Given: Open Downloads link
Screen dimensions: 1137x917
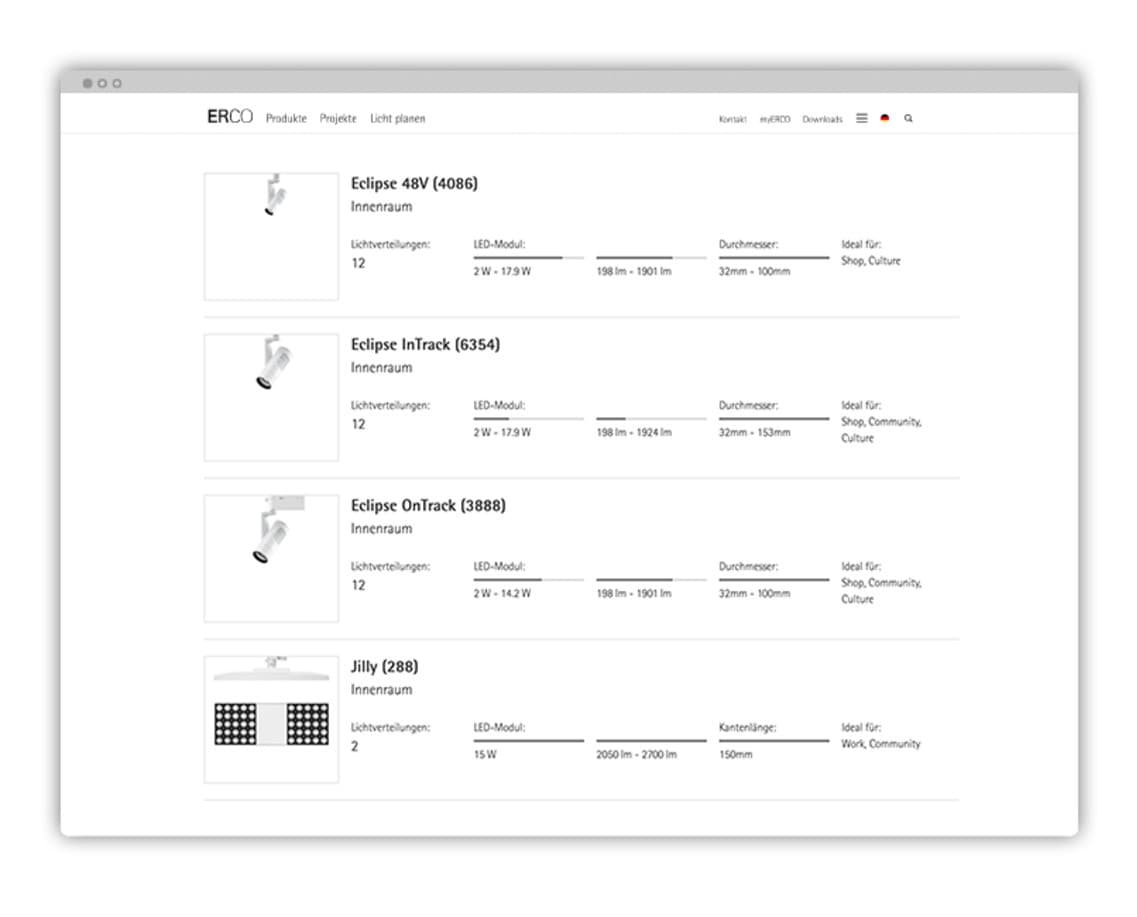Looking at the screenshot, I should click(x=822, y=119).
